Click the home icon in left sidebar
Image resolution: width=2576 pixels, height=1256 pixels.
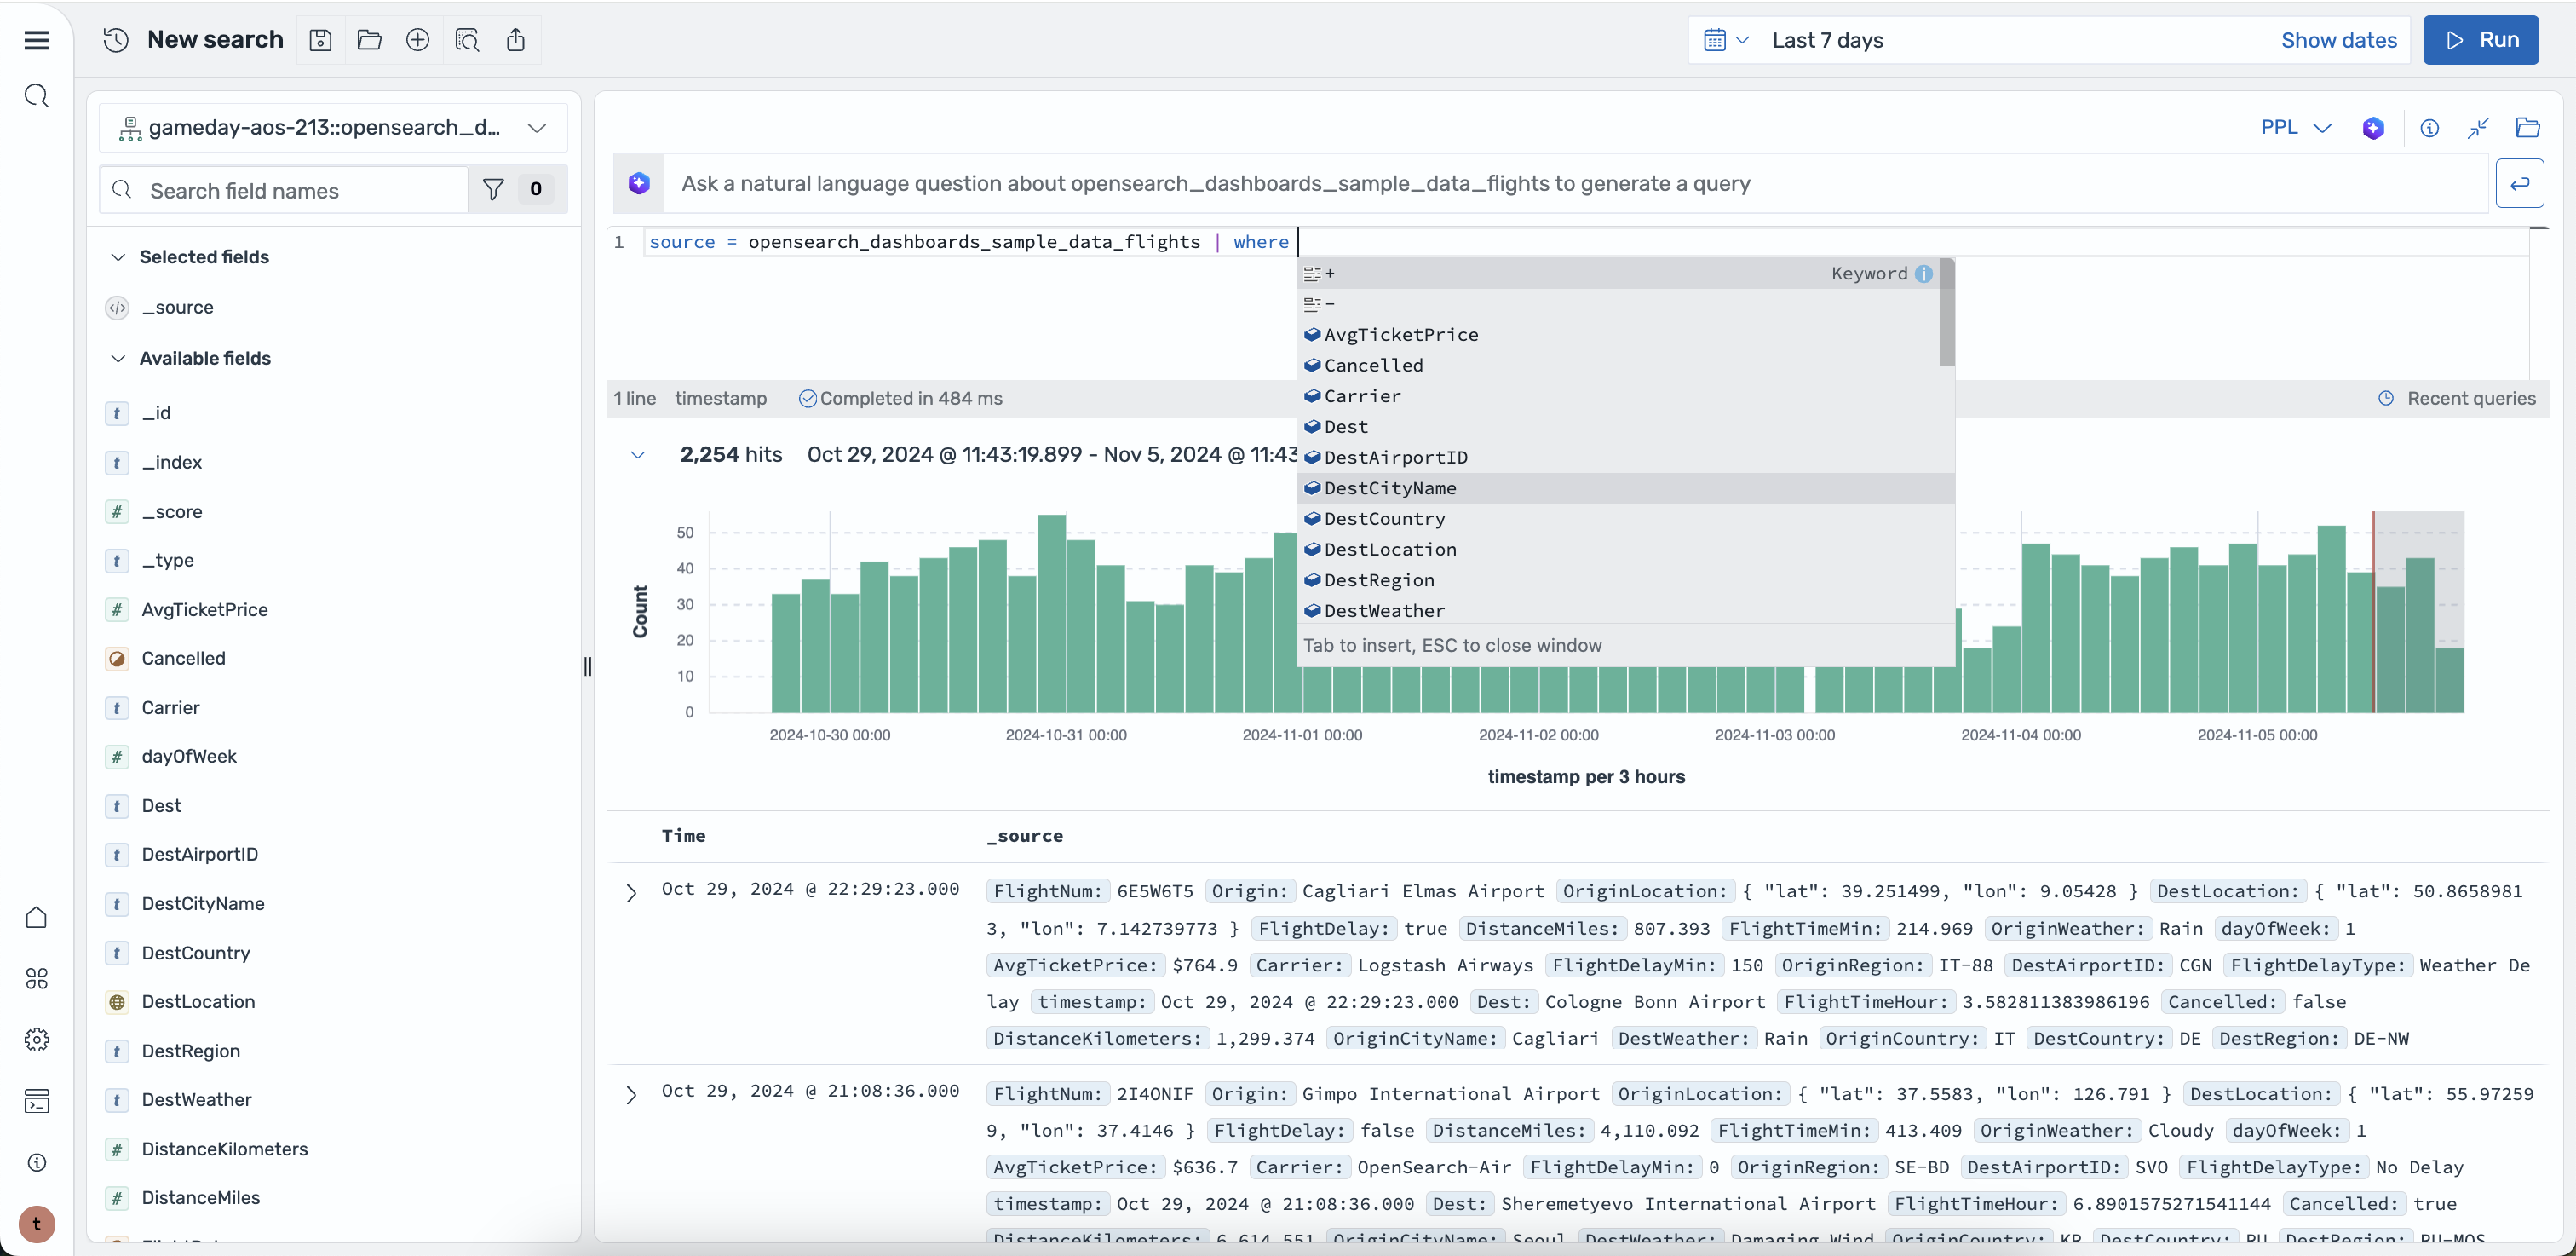coord(37,917)
